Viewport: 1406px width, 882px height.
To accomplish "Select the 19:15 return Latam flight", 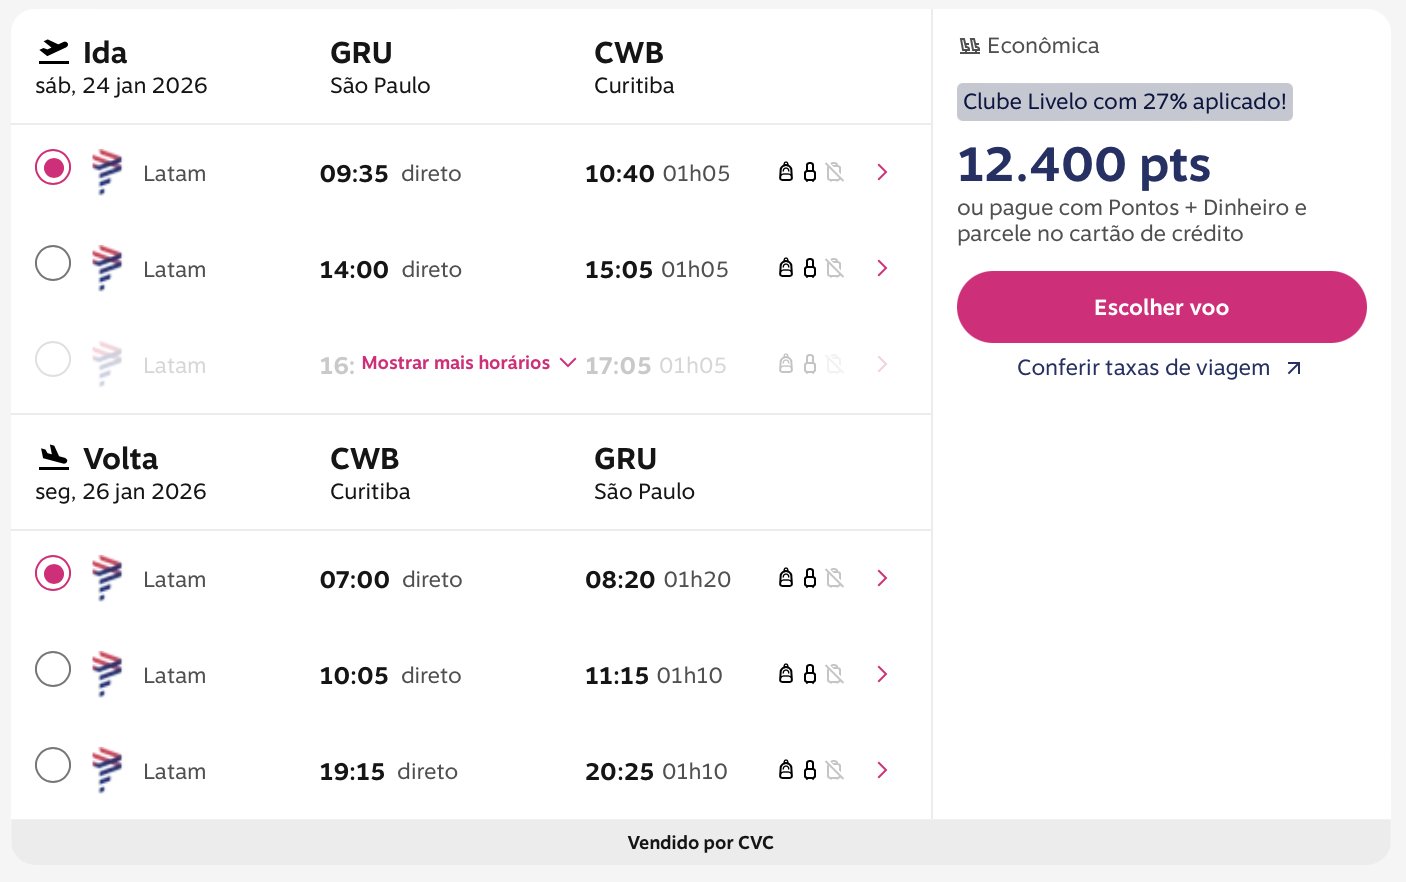I will tap(53, 766).
